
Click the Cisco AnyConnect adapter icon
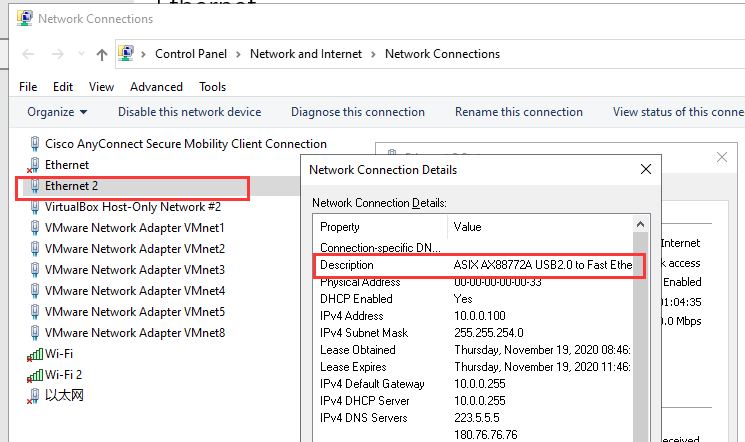pyautogui.click(x=35, y=144)
